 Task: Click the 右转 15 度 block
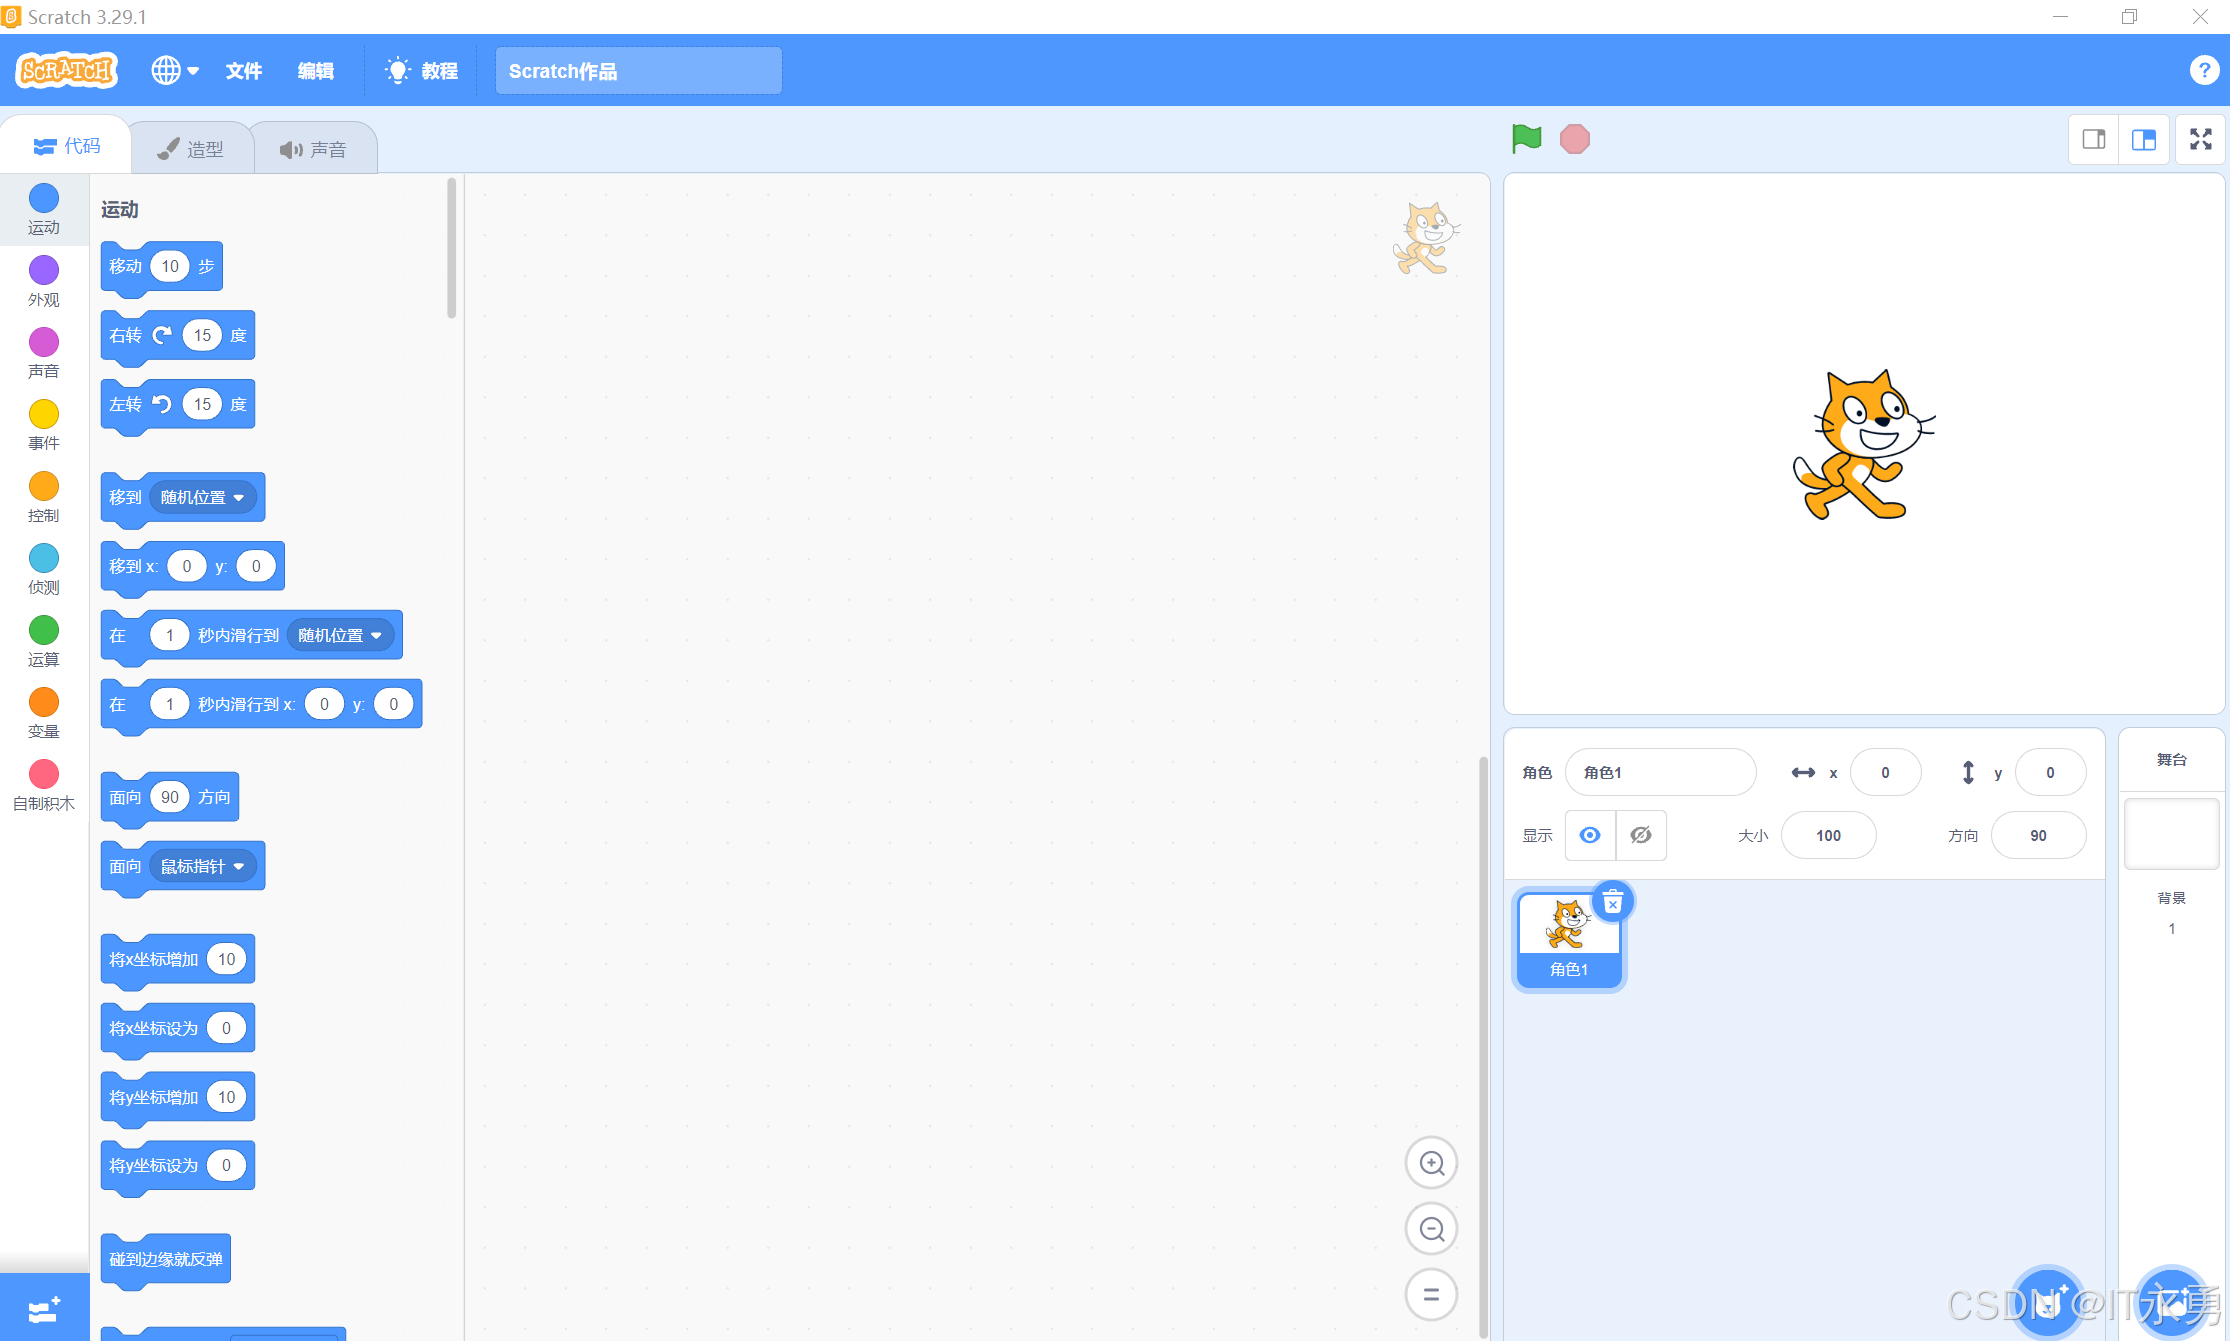tap(177, 336)
